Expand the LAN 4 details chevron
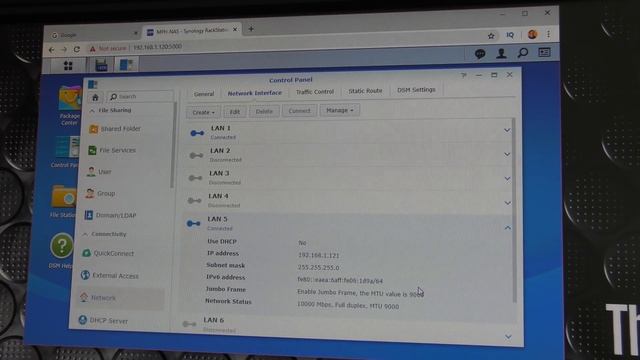This screenshot has width=640, height=360. click(507, 203)
